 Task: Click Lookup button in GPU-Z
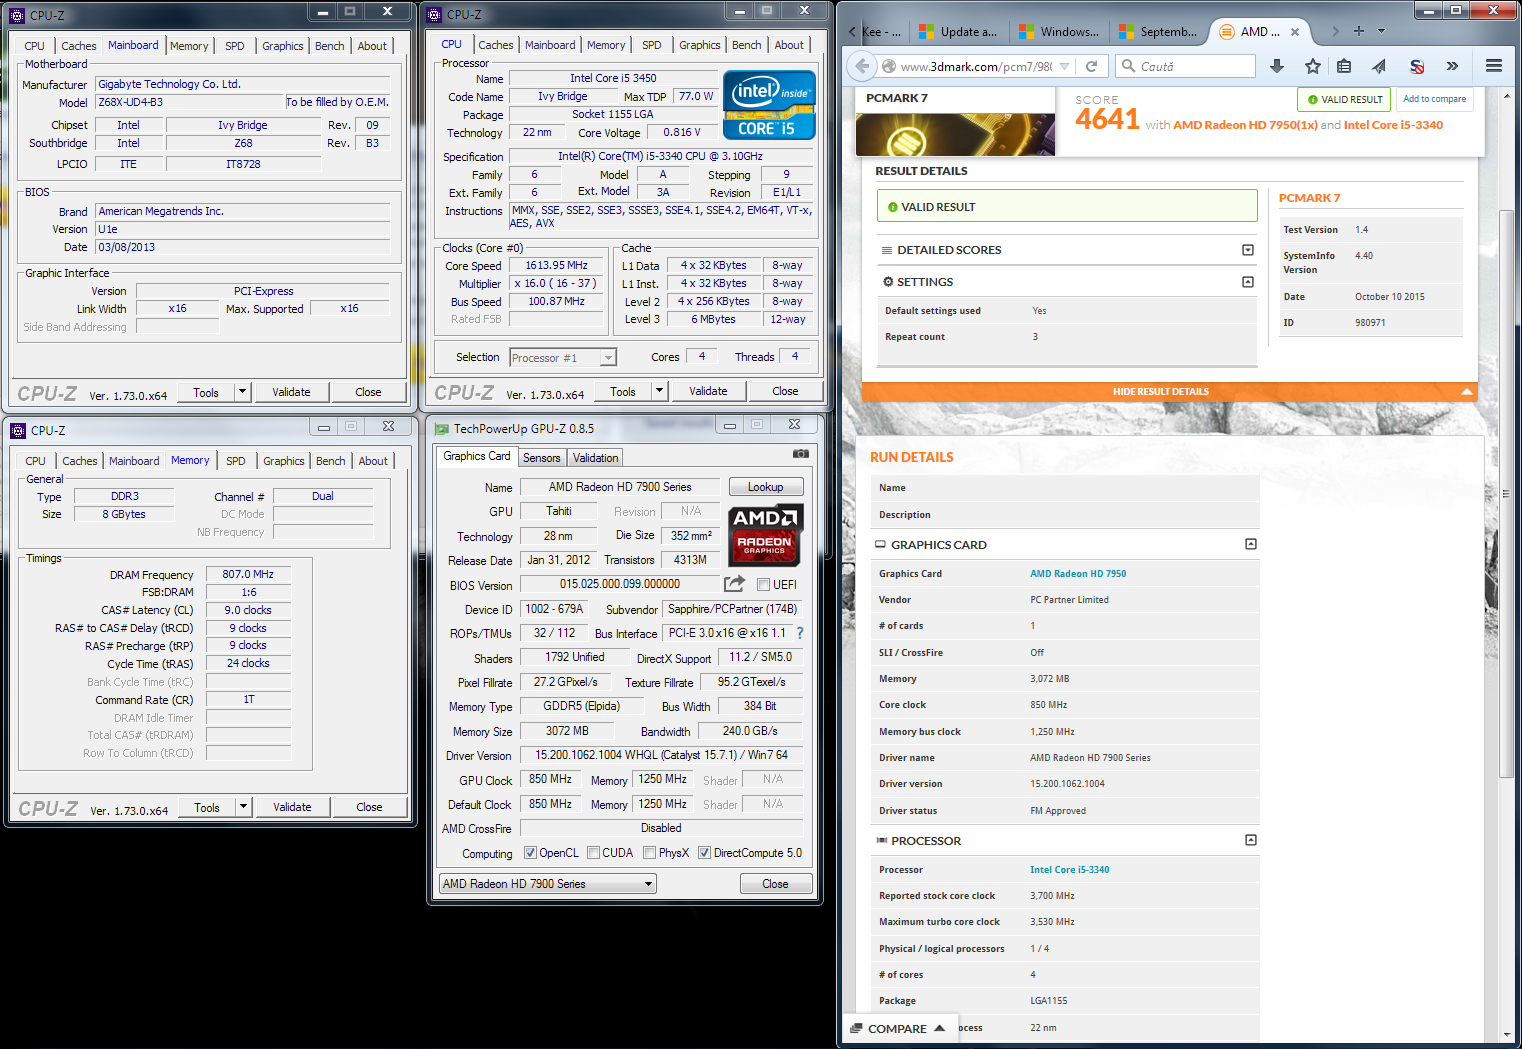766,487
